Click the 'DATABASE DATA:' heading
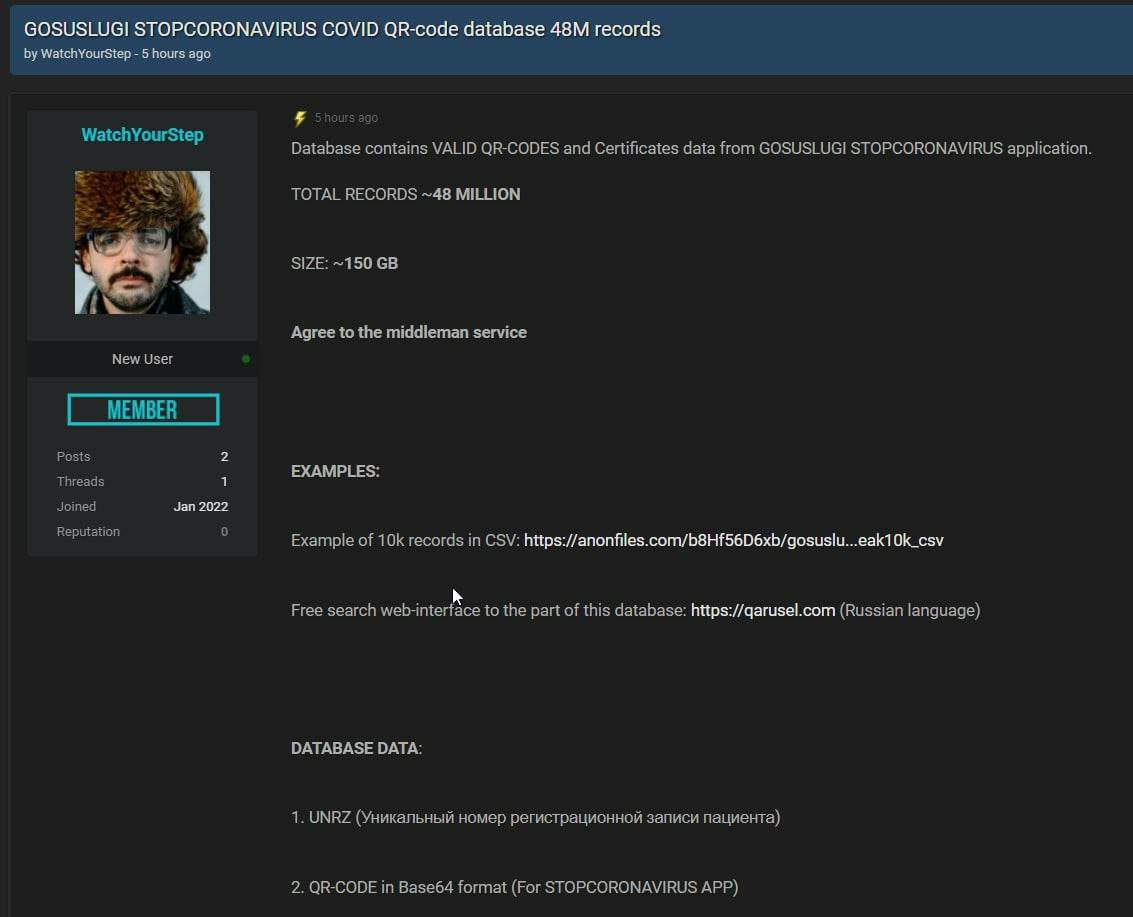The image size is (1133, 917). click(356, 749)
